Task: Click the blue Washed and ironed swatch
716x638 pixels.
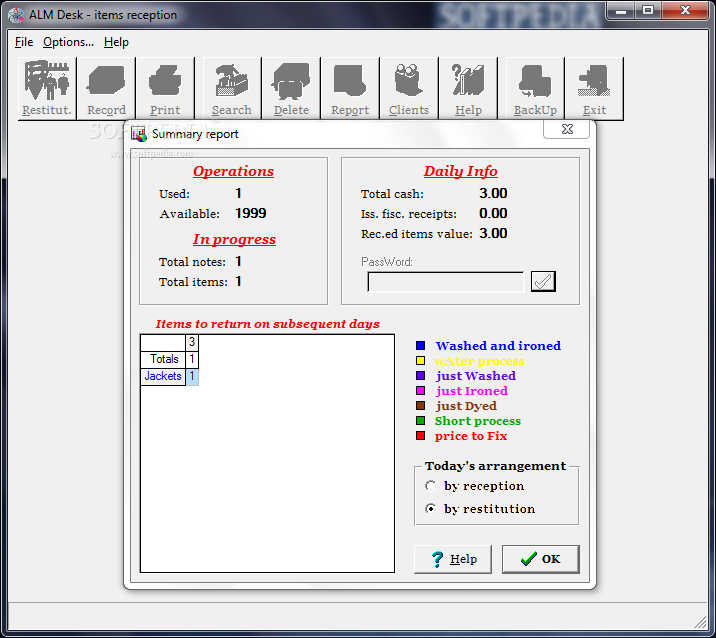Action: [x=421, y=346]
